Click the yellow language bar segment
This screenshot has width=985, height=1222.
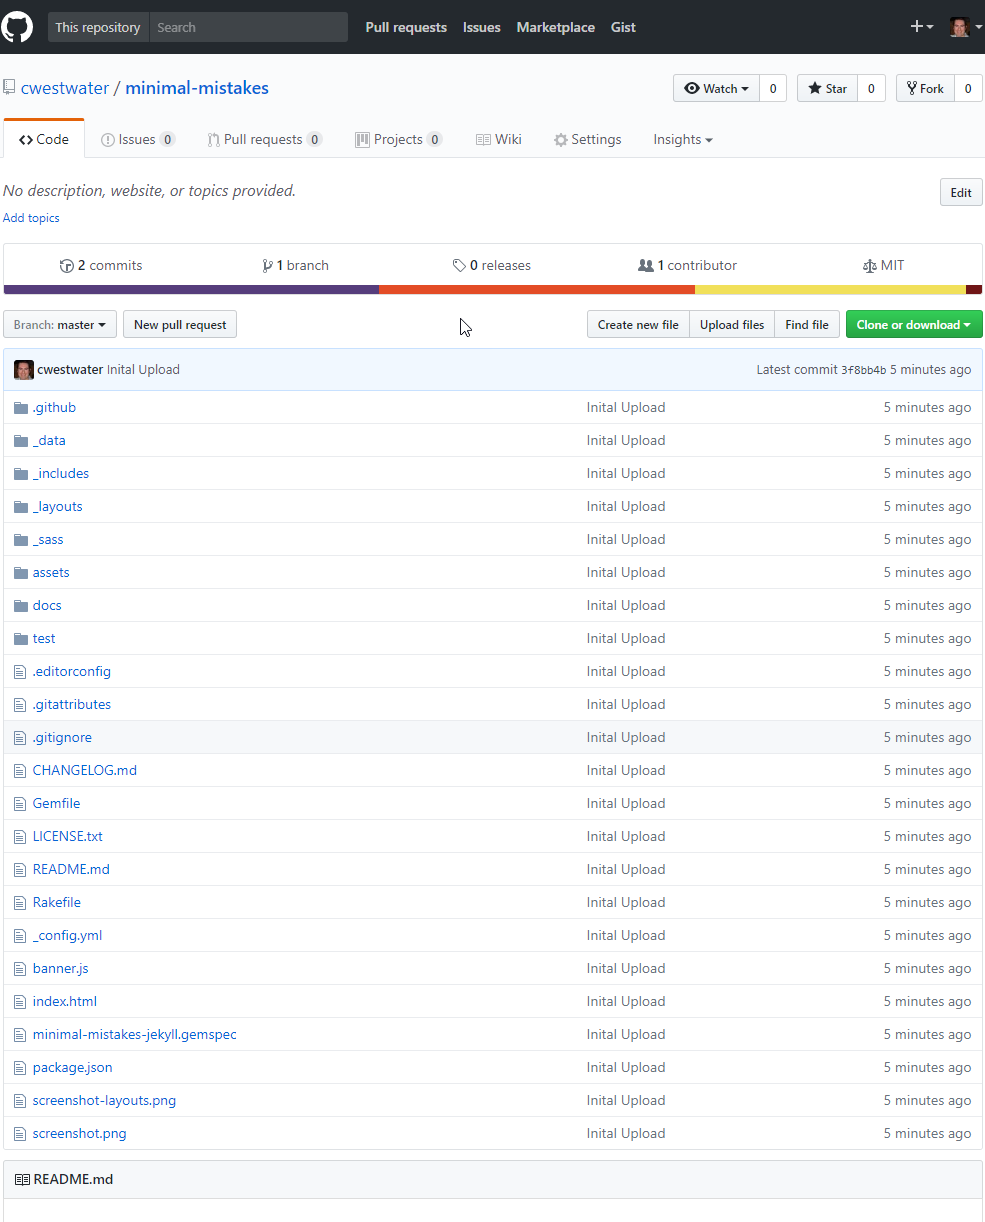pos(830,290)
